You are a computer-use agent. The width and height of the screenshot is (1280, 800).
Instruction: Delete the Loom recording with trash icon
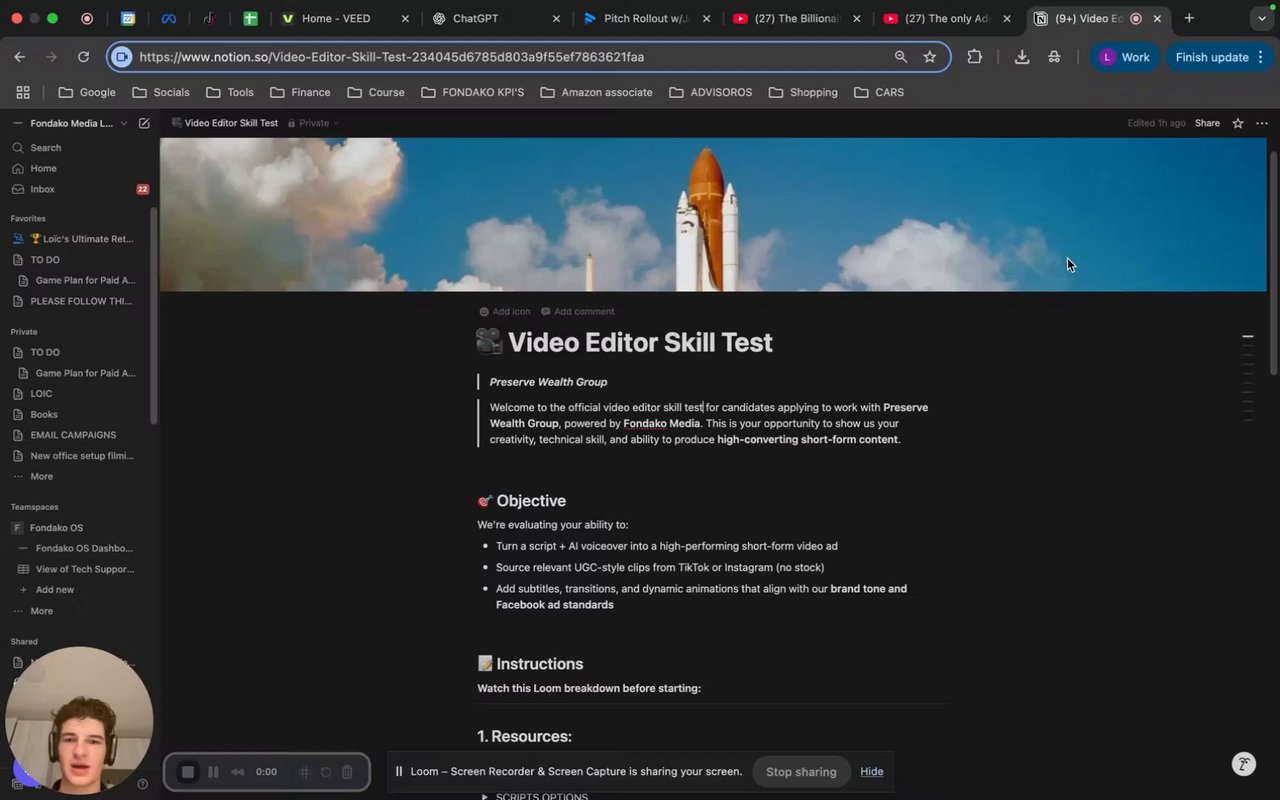[x=347, y=772]
